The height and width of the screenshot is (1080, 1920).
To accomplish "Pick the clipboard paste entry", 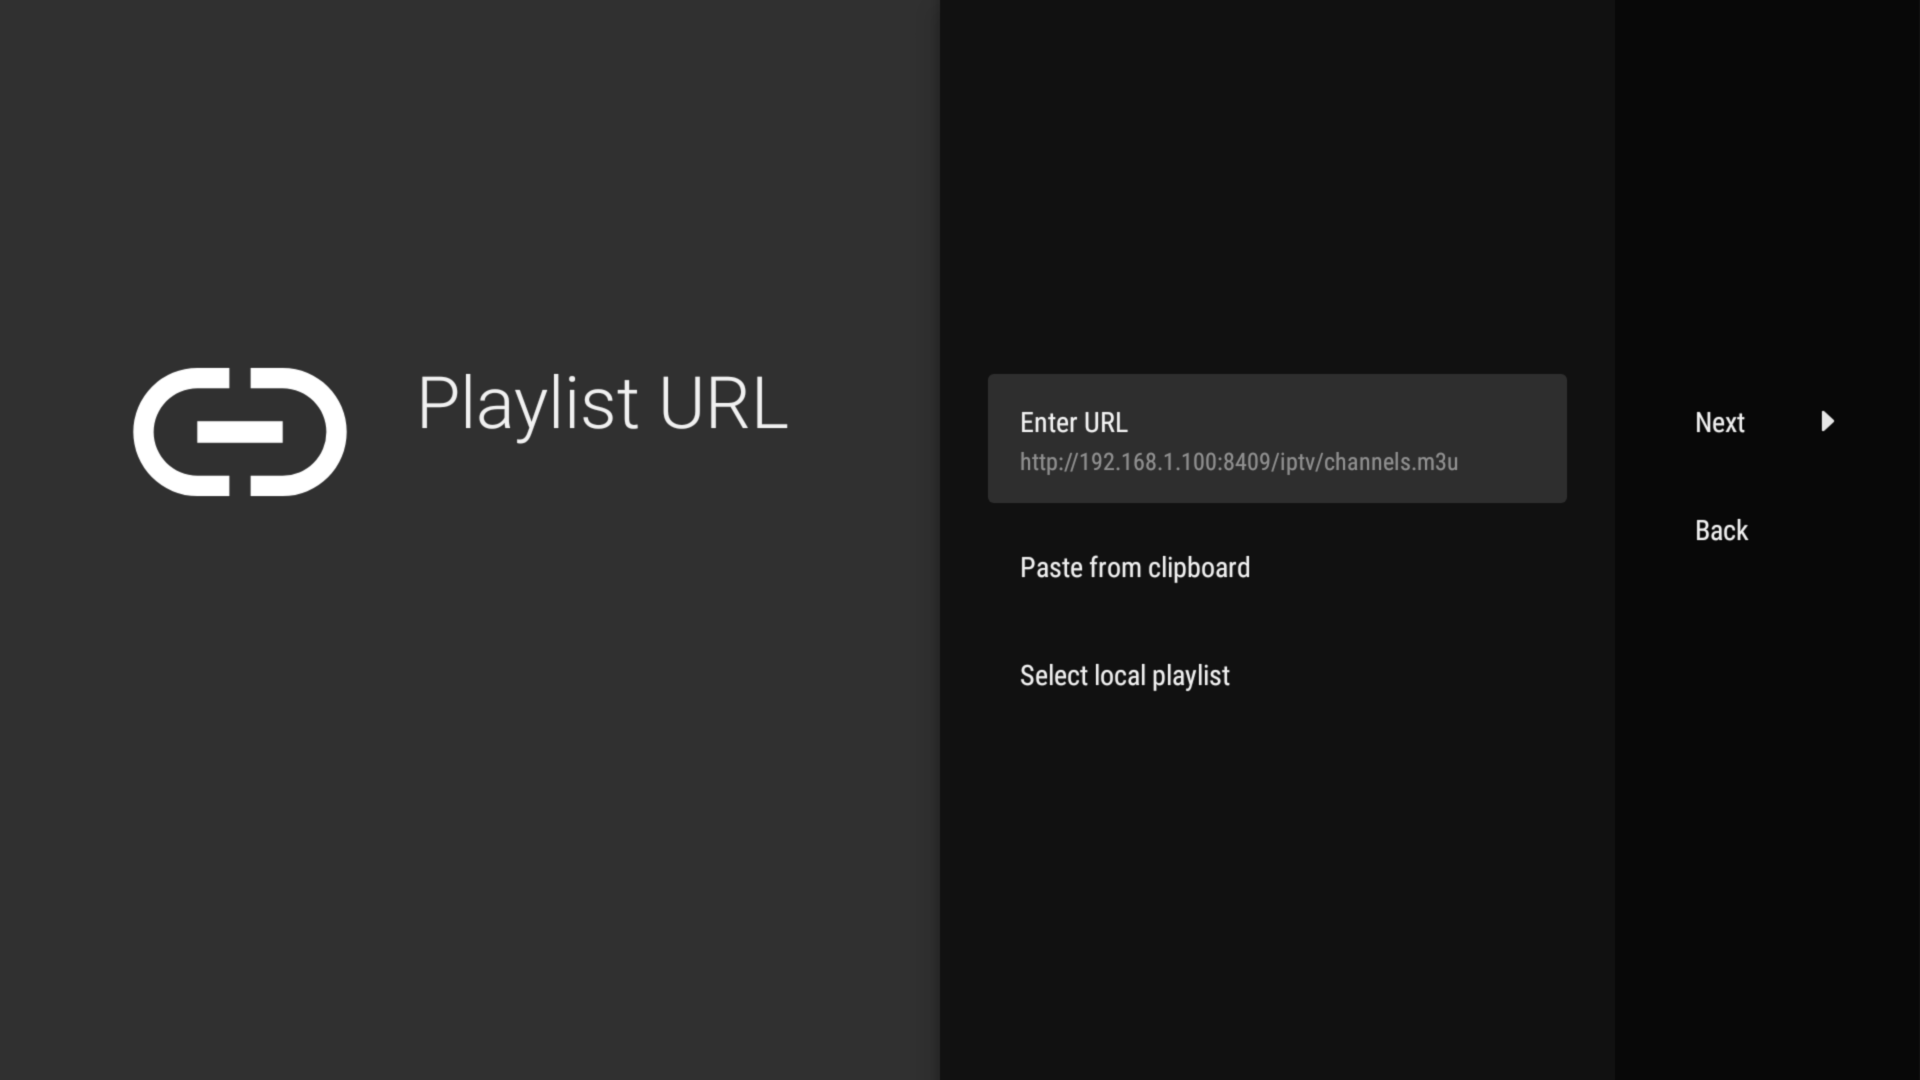I will (x=1134, y=567).
